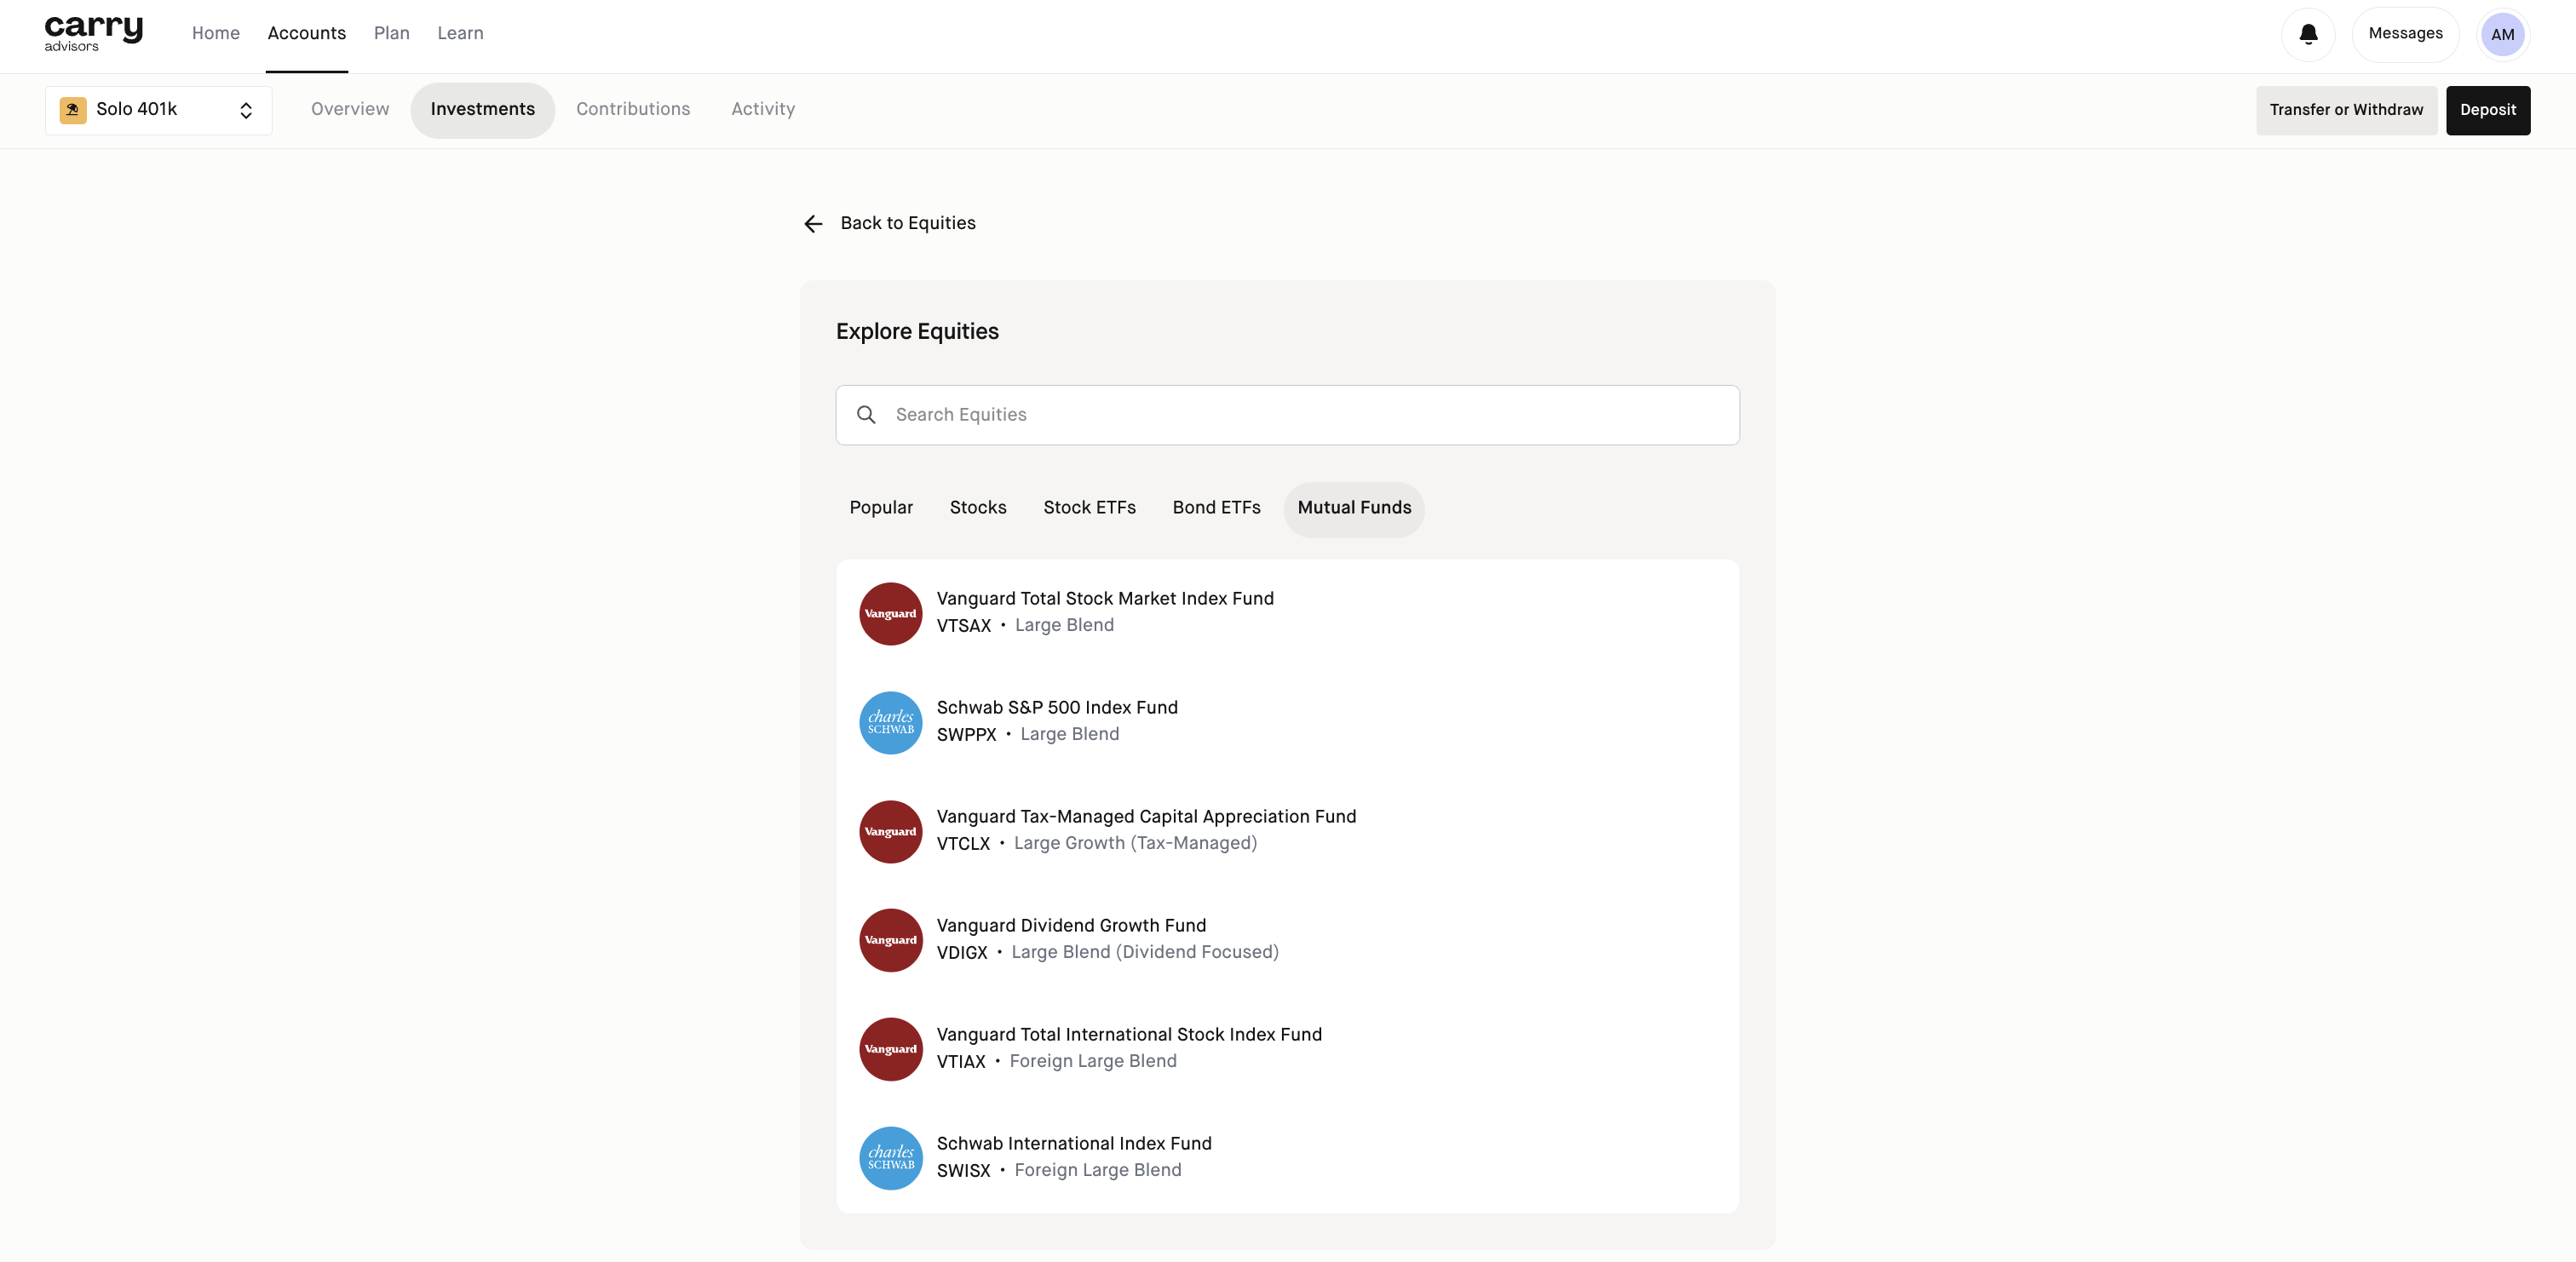Open the Solo 401k account selector
2576x1262 pixels.
point(158,110)
